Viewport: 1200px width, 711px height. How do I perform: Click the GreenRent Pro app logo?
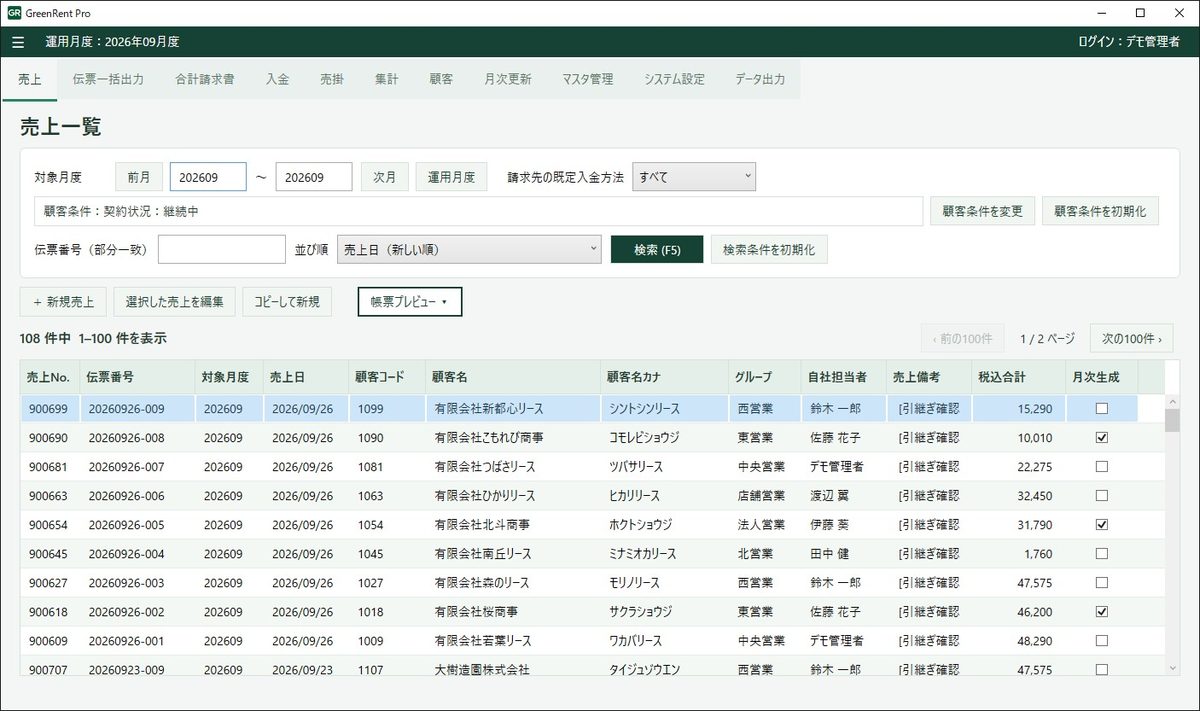pos(14,13)
